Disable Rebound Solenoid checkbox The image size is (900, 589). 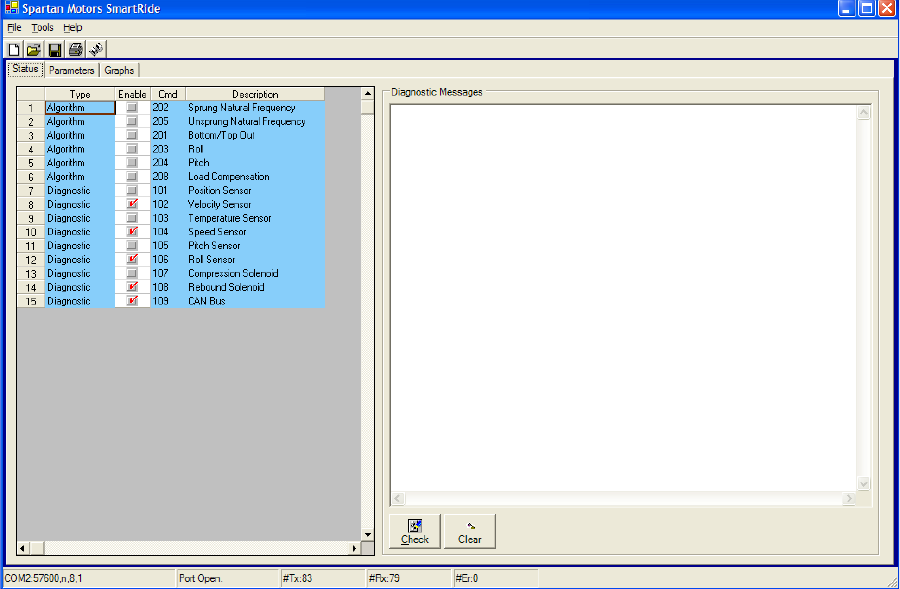pyautogui.click(x=132, y=287)
